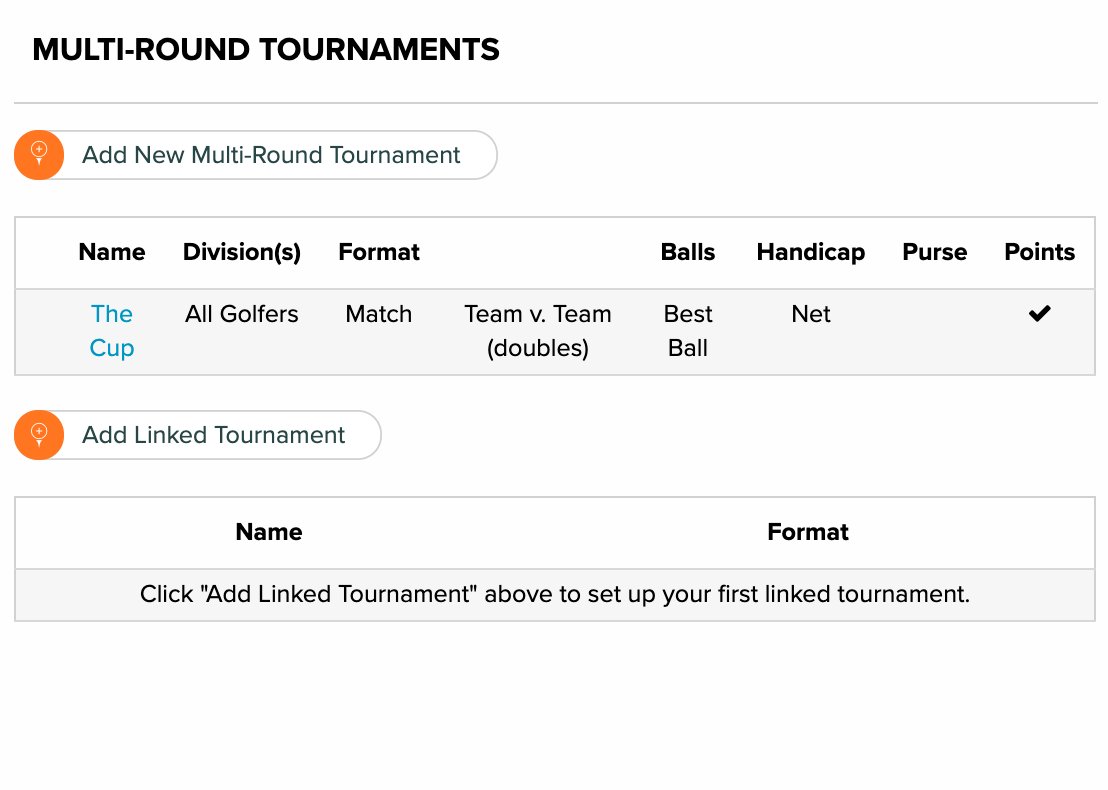The width and height of the screenshot is (1108, 790).
Task: Click the Purse column header
Action: click(934, 252)
